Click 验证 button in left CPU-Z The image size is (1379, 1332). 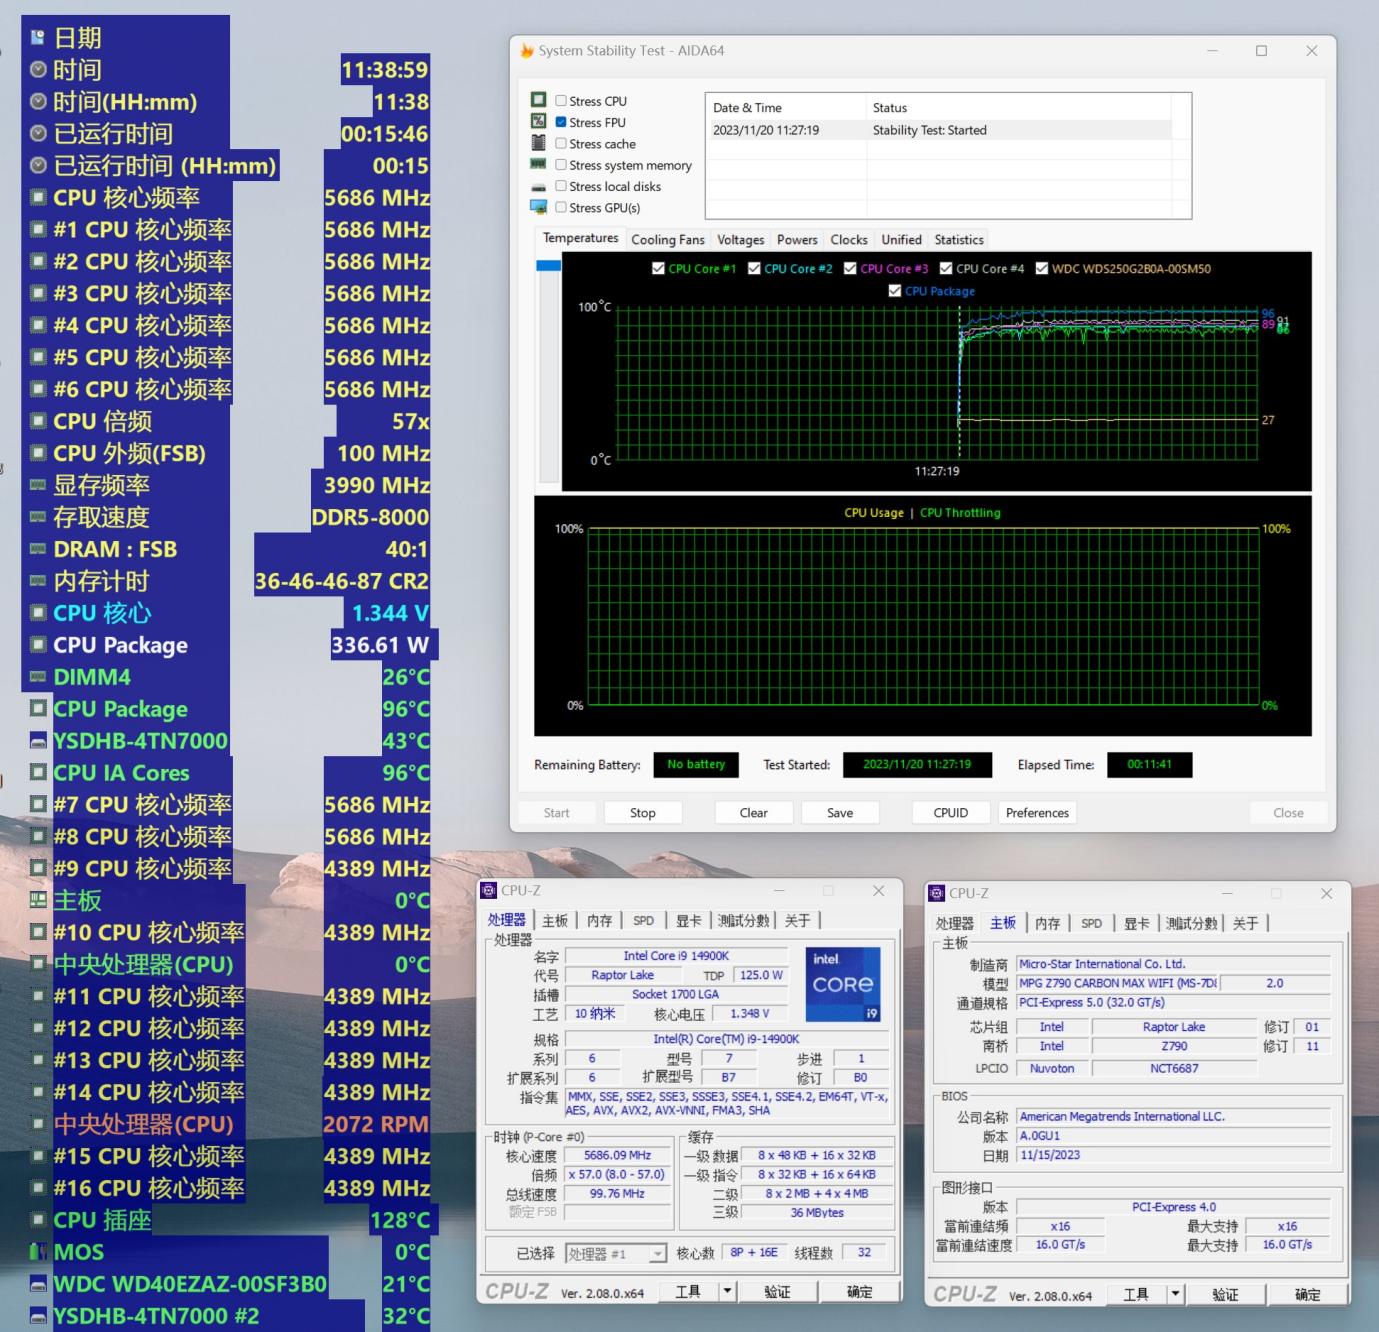coord(777,1291)
